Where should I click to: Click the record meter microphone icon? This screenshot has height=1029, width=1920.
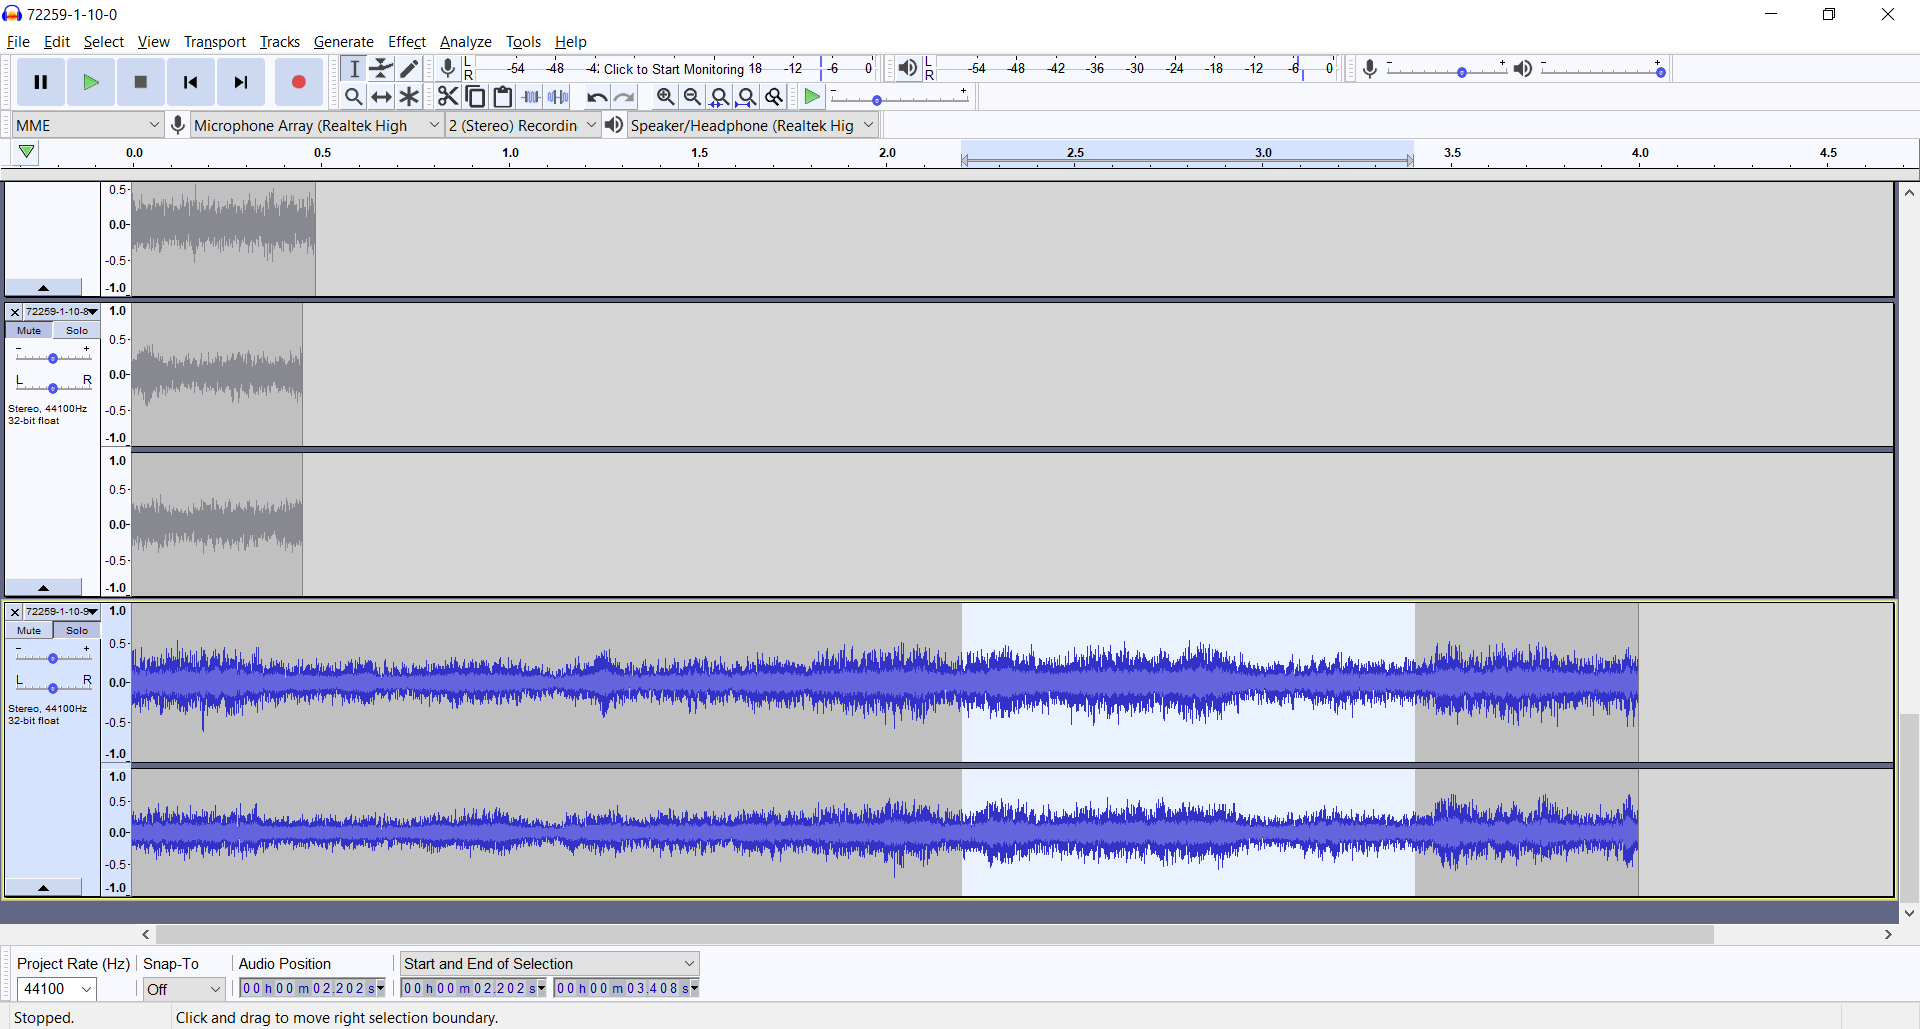point(448,68)
